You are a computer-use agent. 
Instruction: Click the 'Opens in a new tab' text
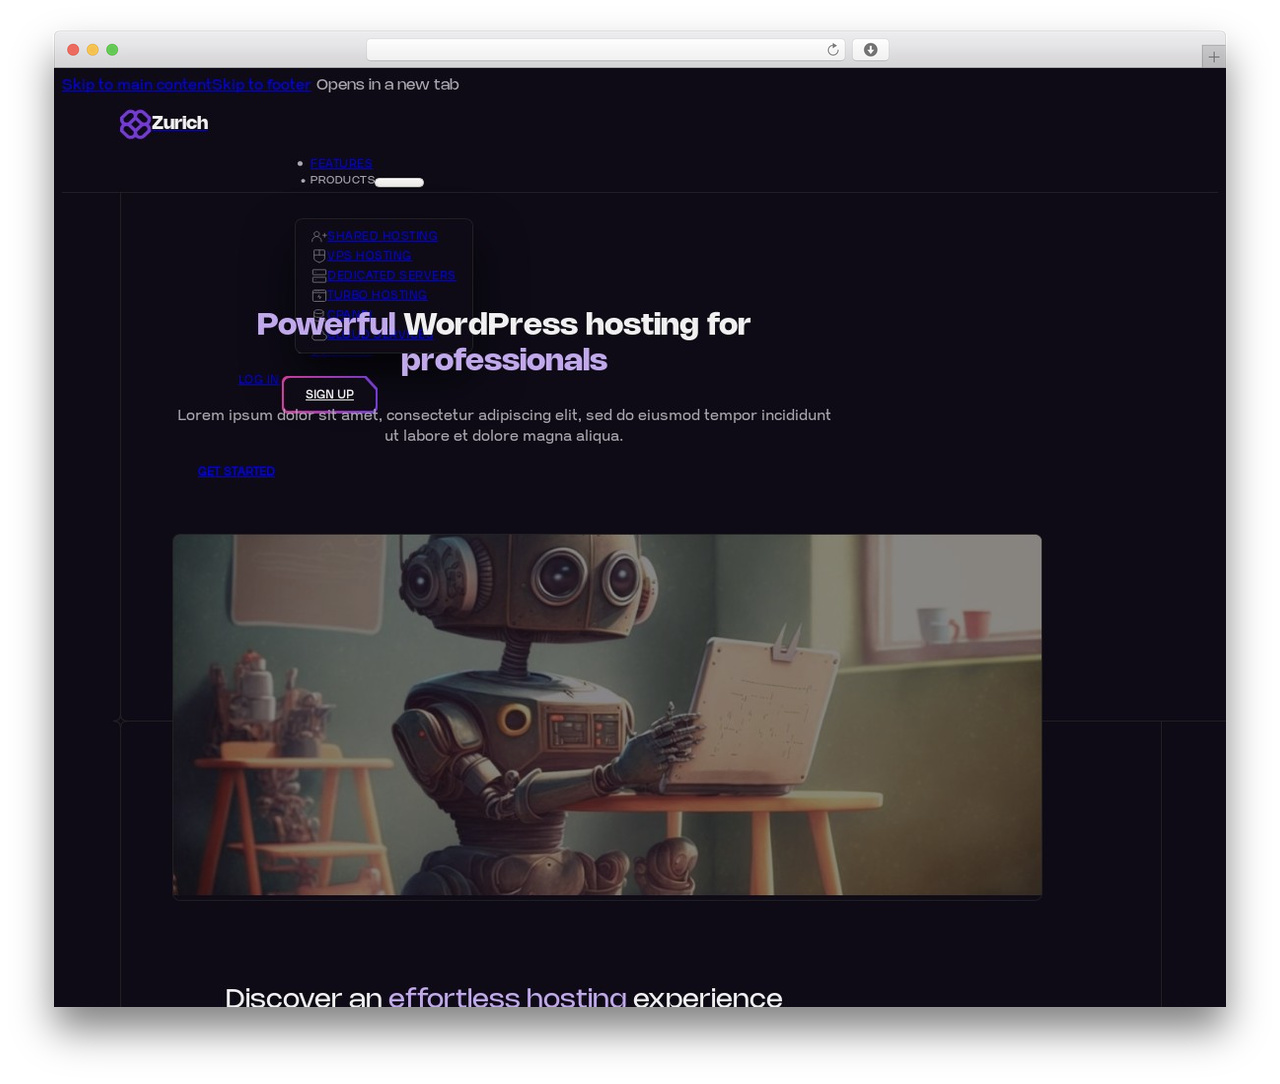387,85
